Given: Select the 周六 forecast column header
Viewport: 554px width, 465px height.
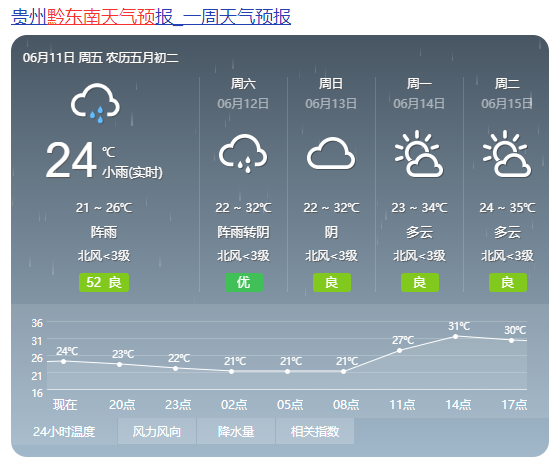Looking at the screenshot, I should [x=243, y=84].
